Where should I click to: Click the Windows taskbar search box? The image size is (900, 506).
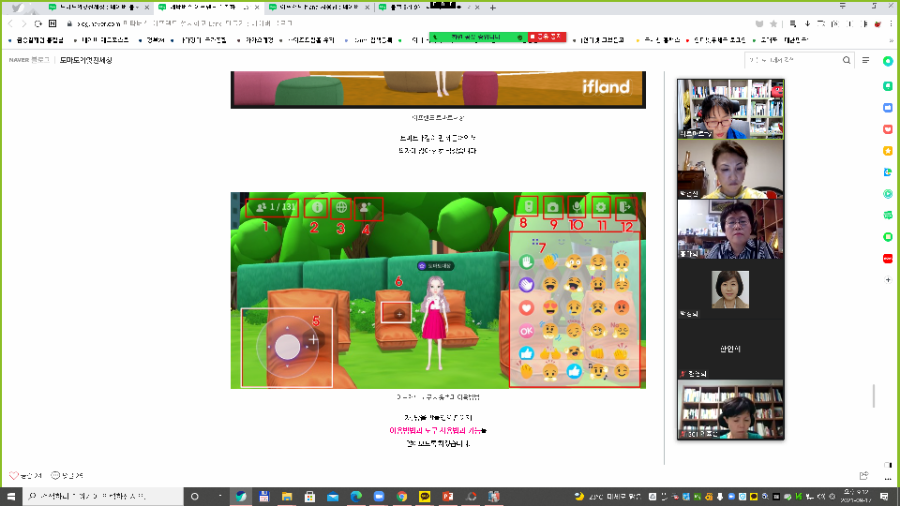103,496
